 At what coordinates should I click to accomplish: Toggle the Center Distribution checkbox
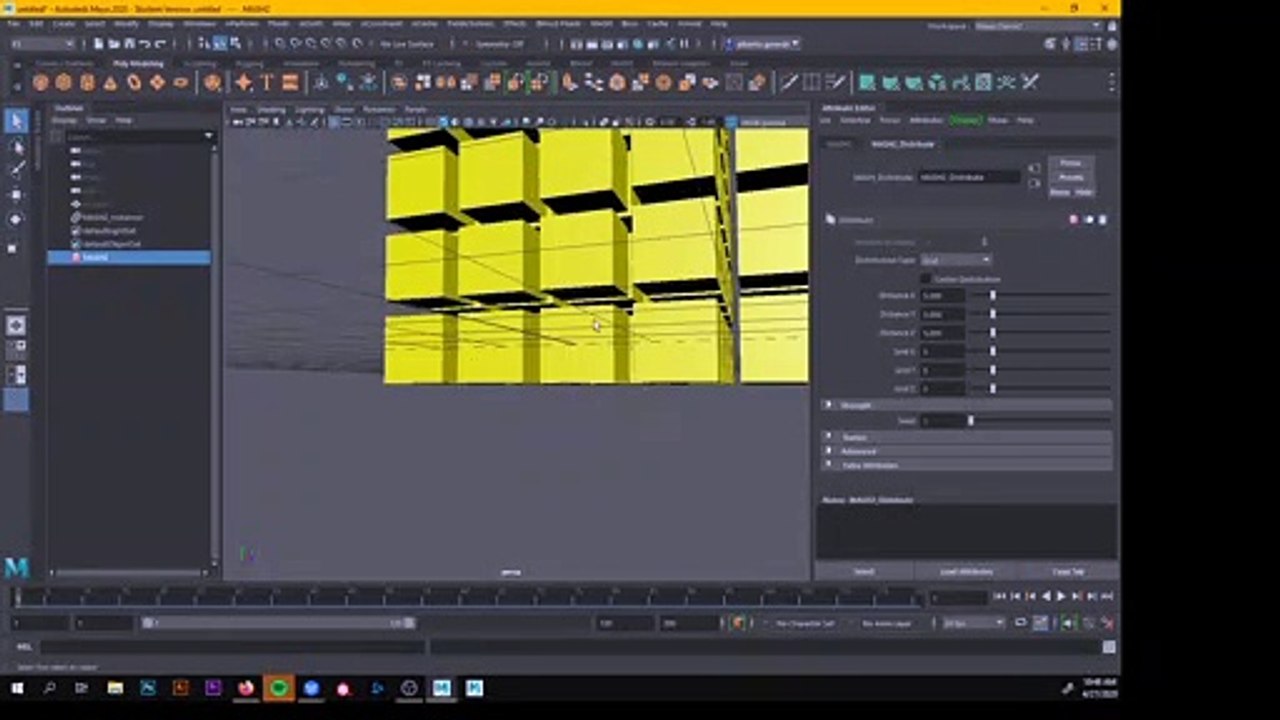[926, 279]
